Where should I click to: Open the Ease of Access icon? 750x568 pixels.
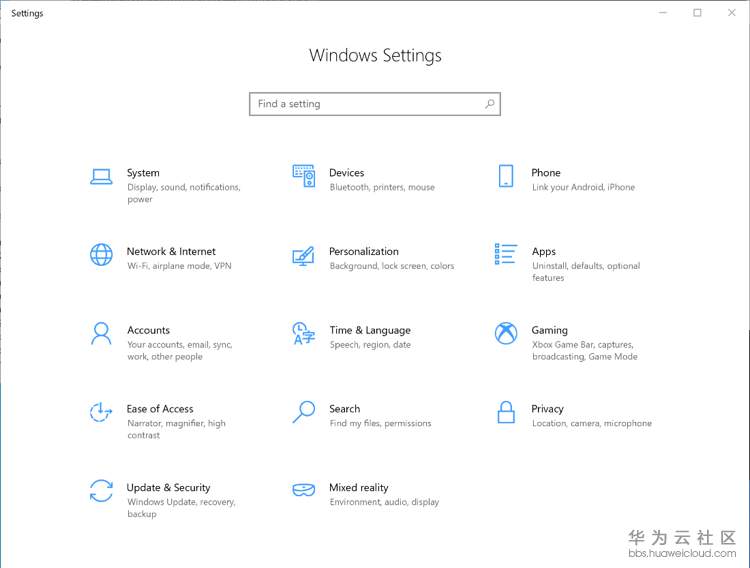[x=101, y=411]
